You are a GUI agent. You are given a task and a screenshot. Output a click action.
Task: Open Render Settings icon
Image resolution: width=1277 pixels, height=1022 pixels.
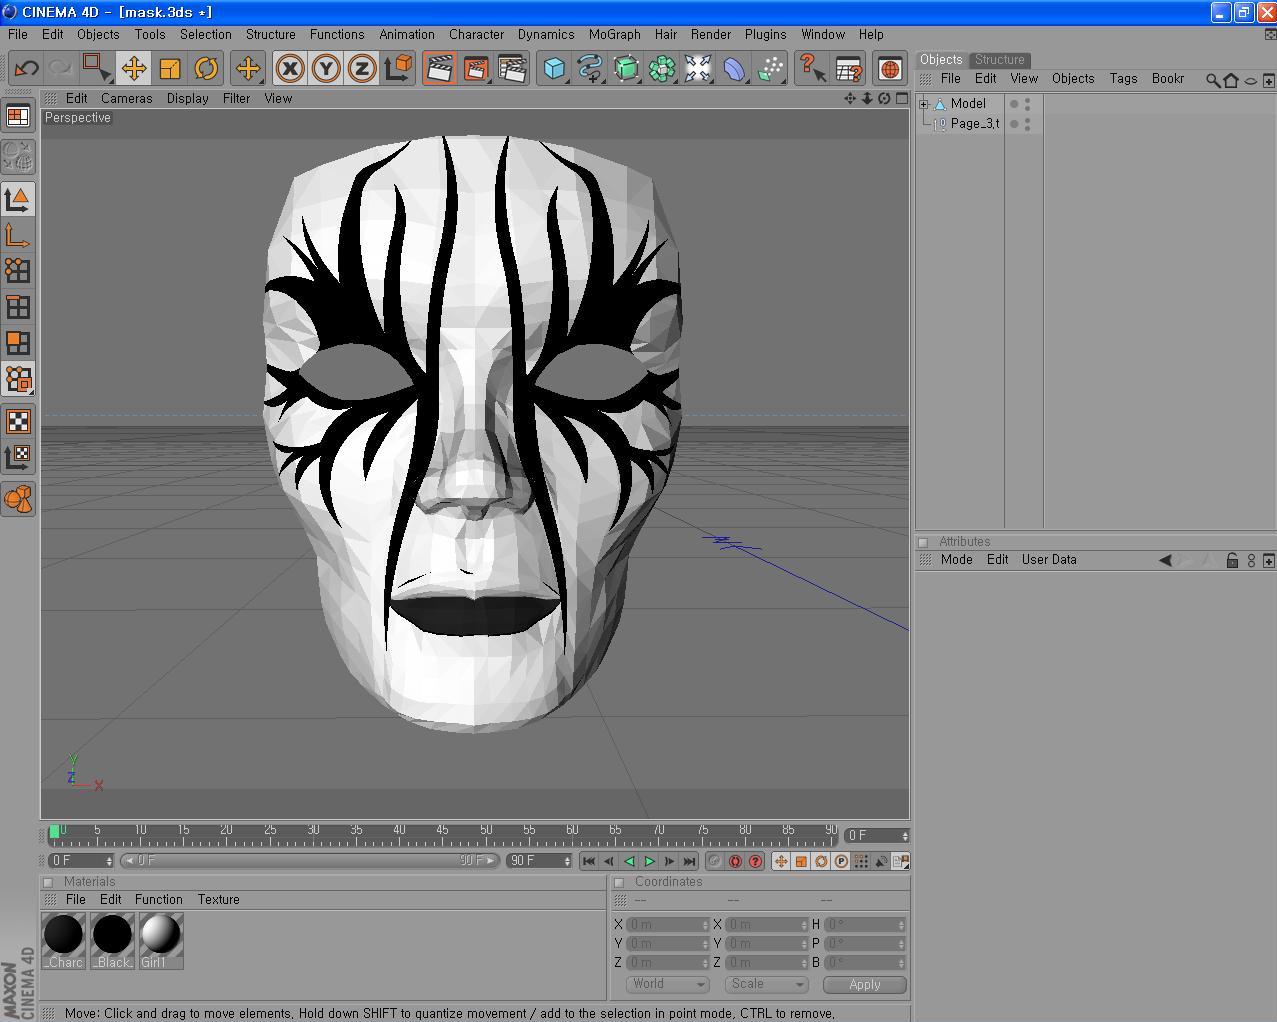(512, 68)
